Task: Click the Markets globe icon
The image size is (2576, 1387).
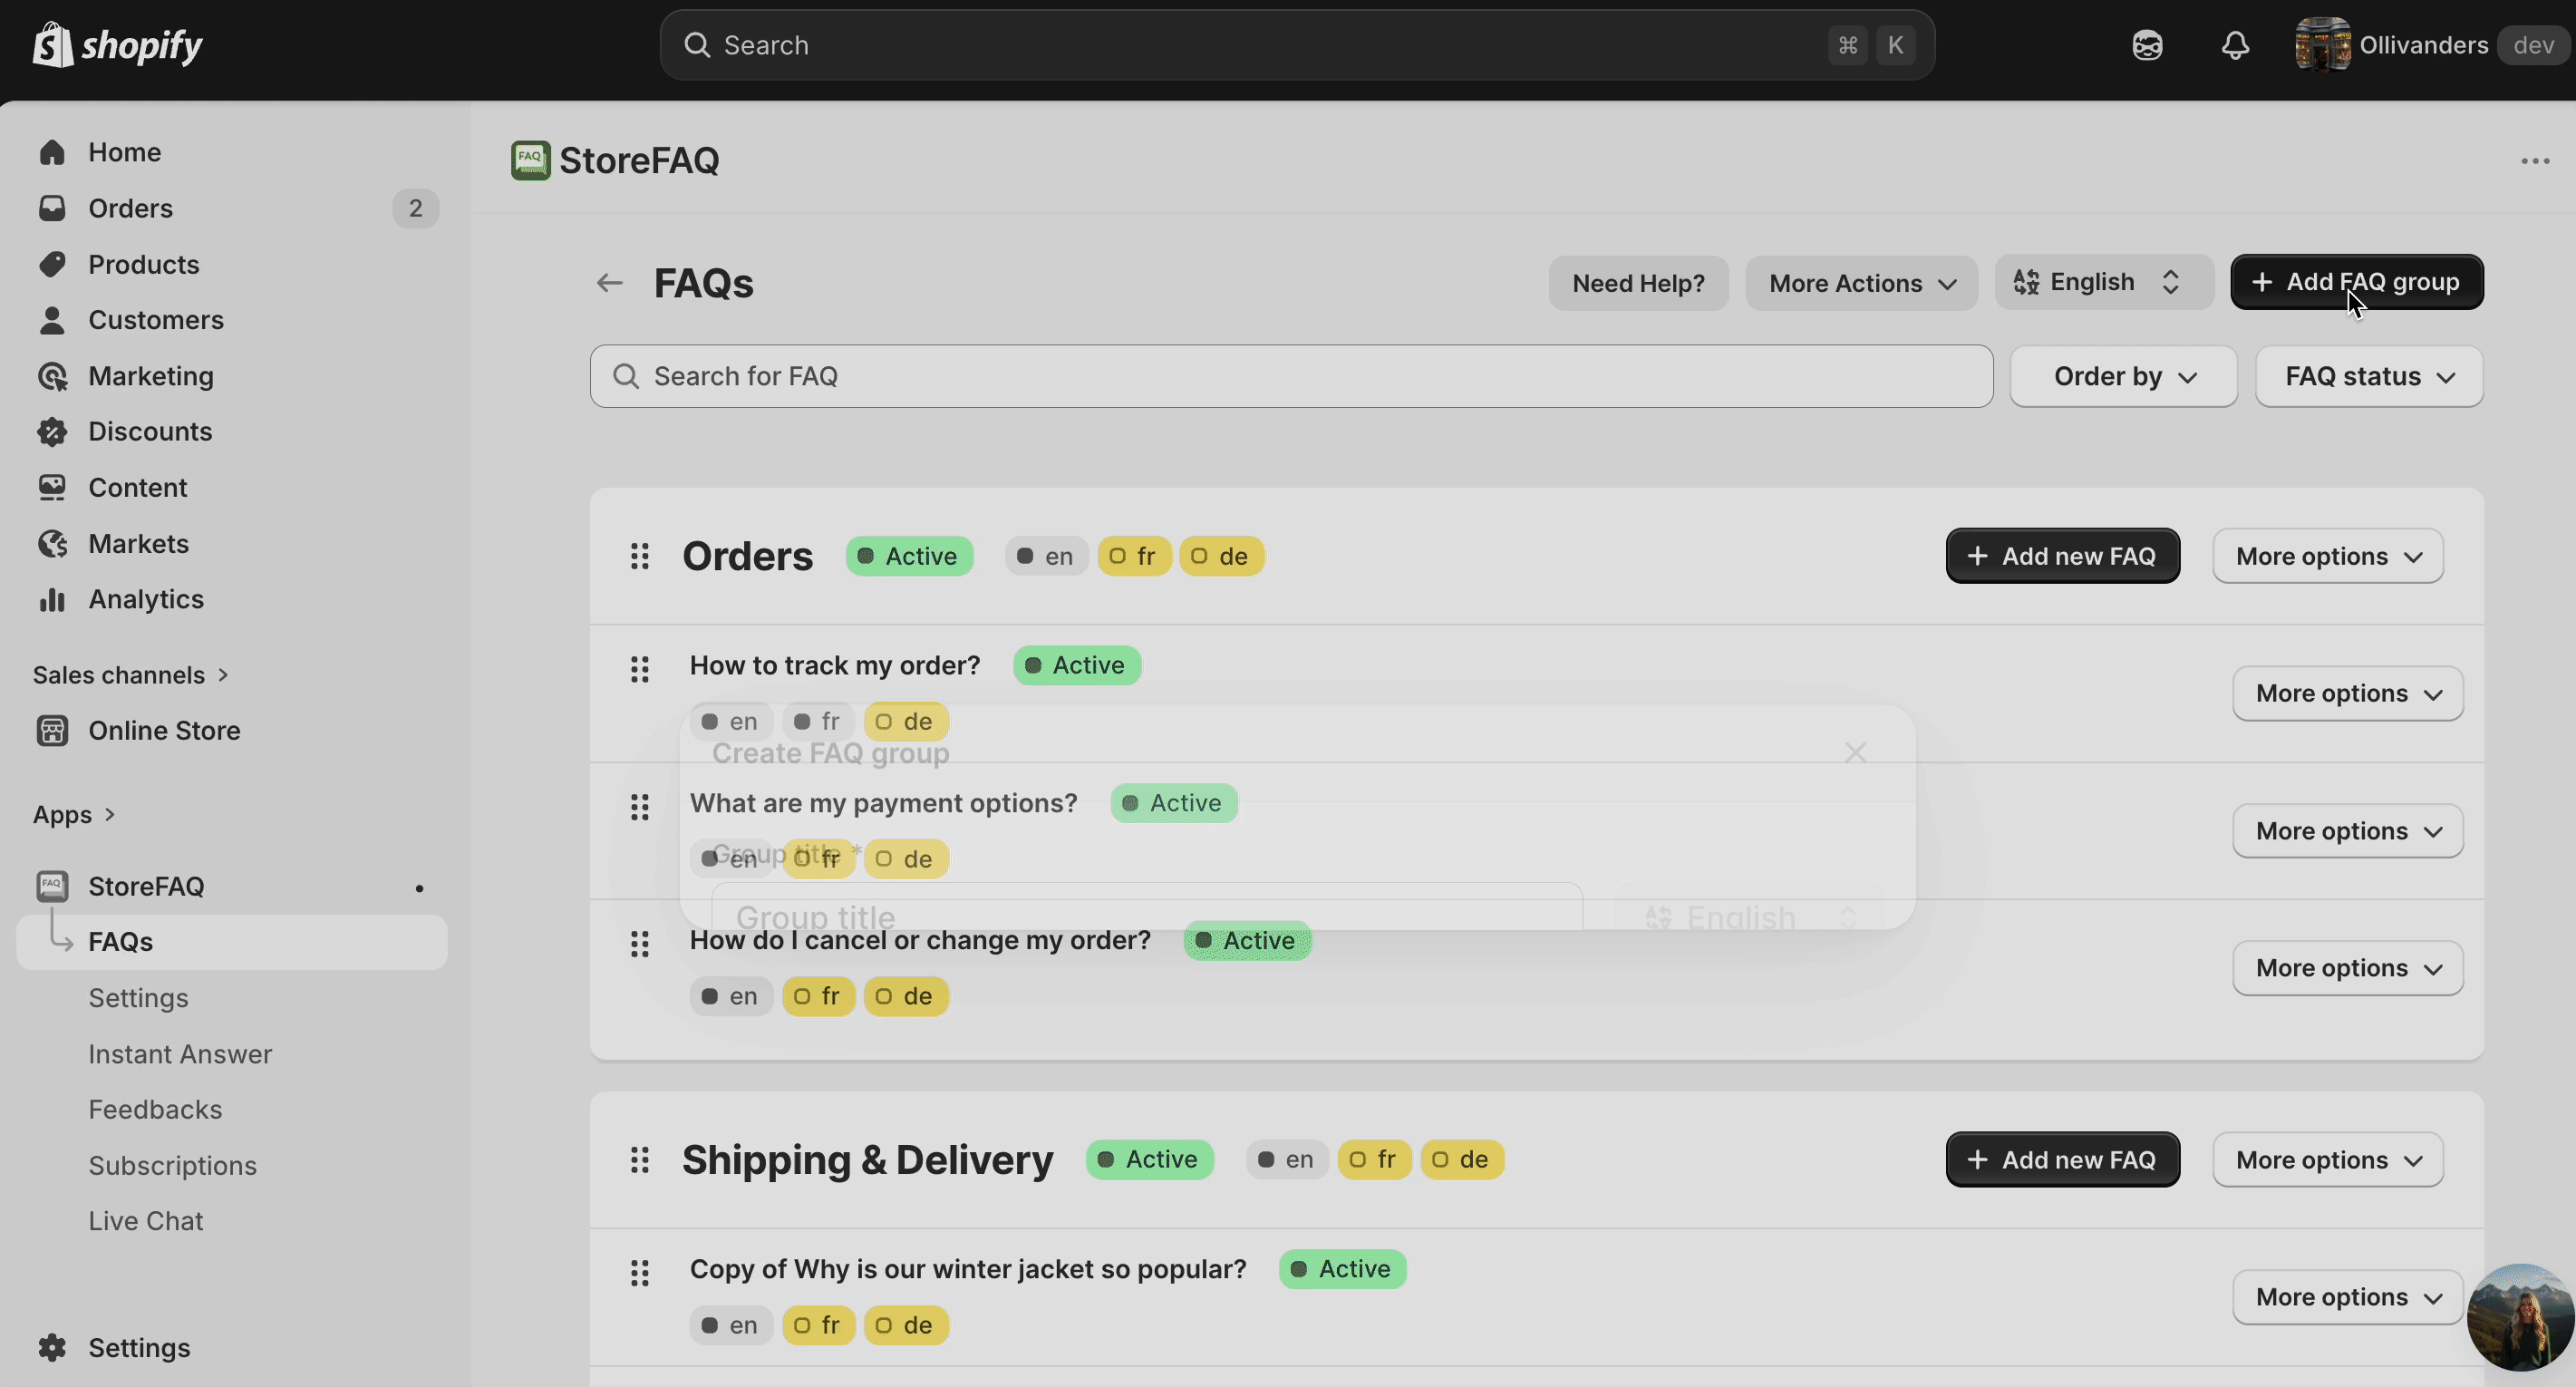Action: click(x=52, y=543)
